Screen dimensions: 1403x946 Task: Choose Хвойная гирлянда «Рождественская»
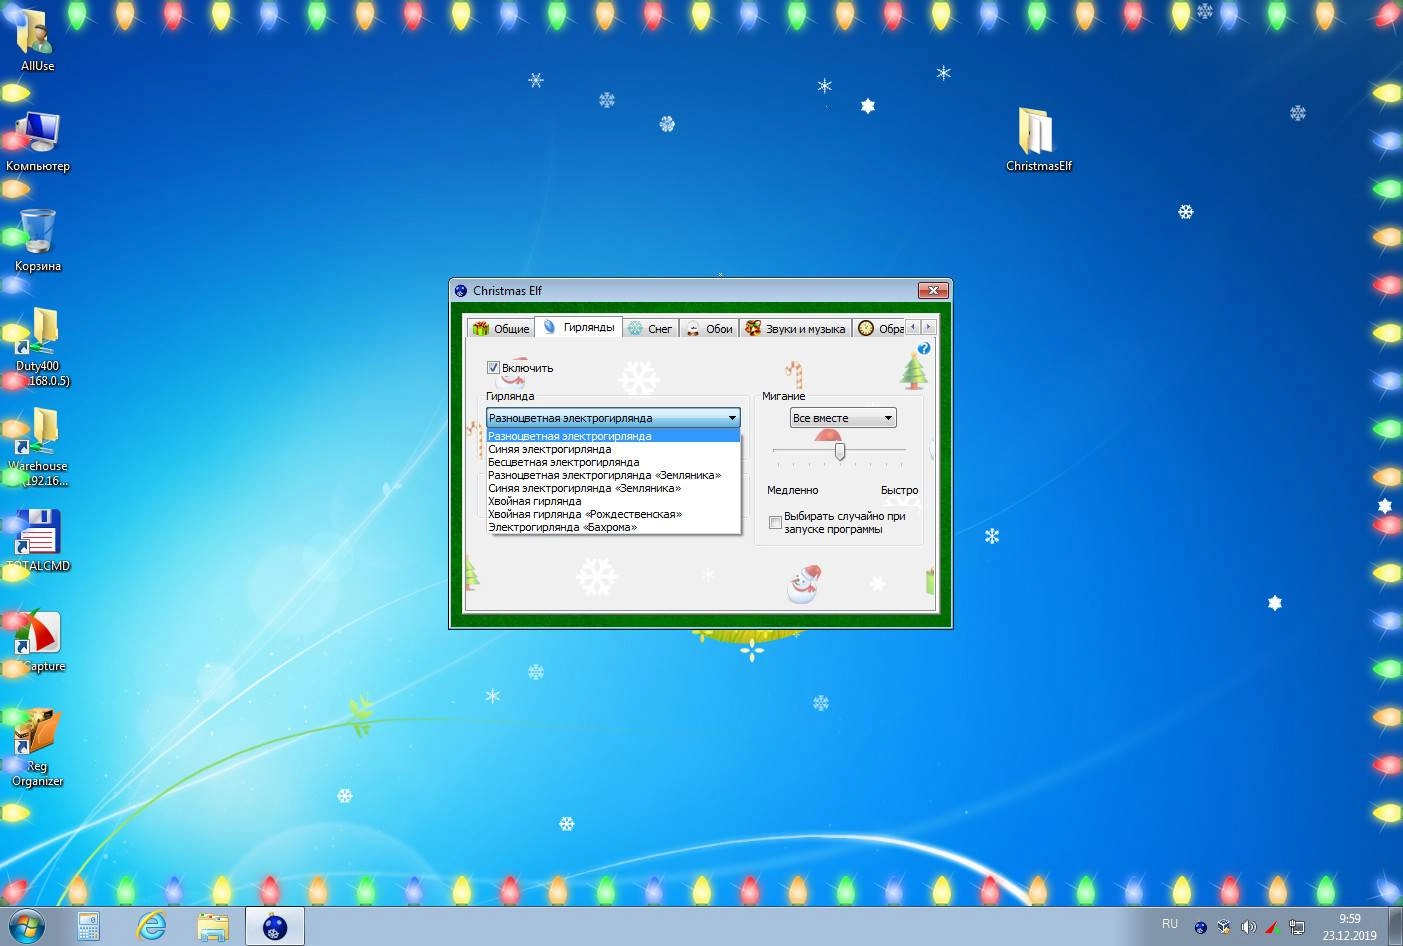pyautogui.click(x=613, y=514)
